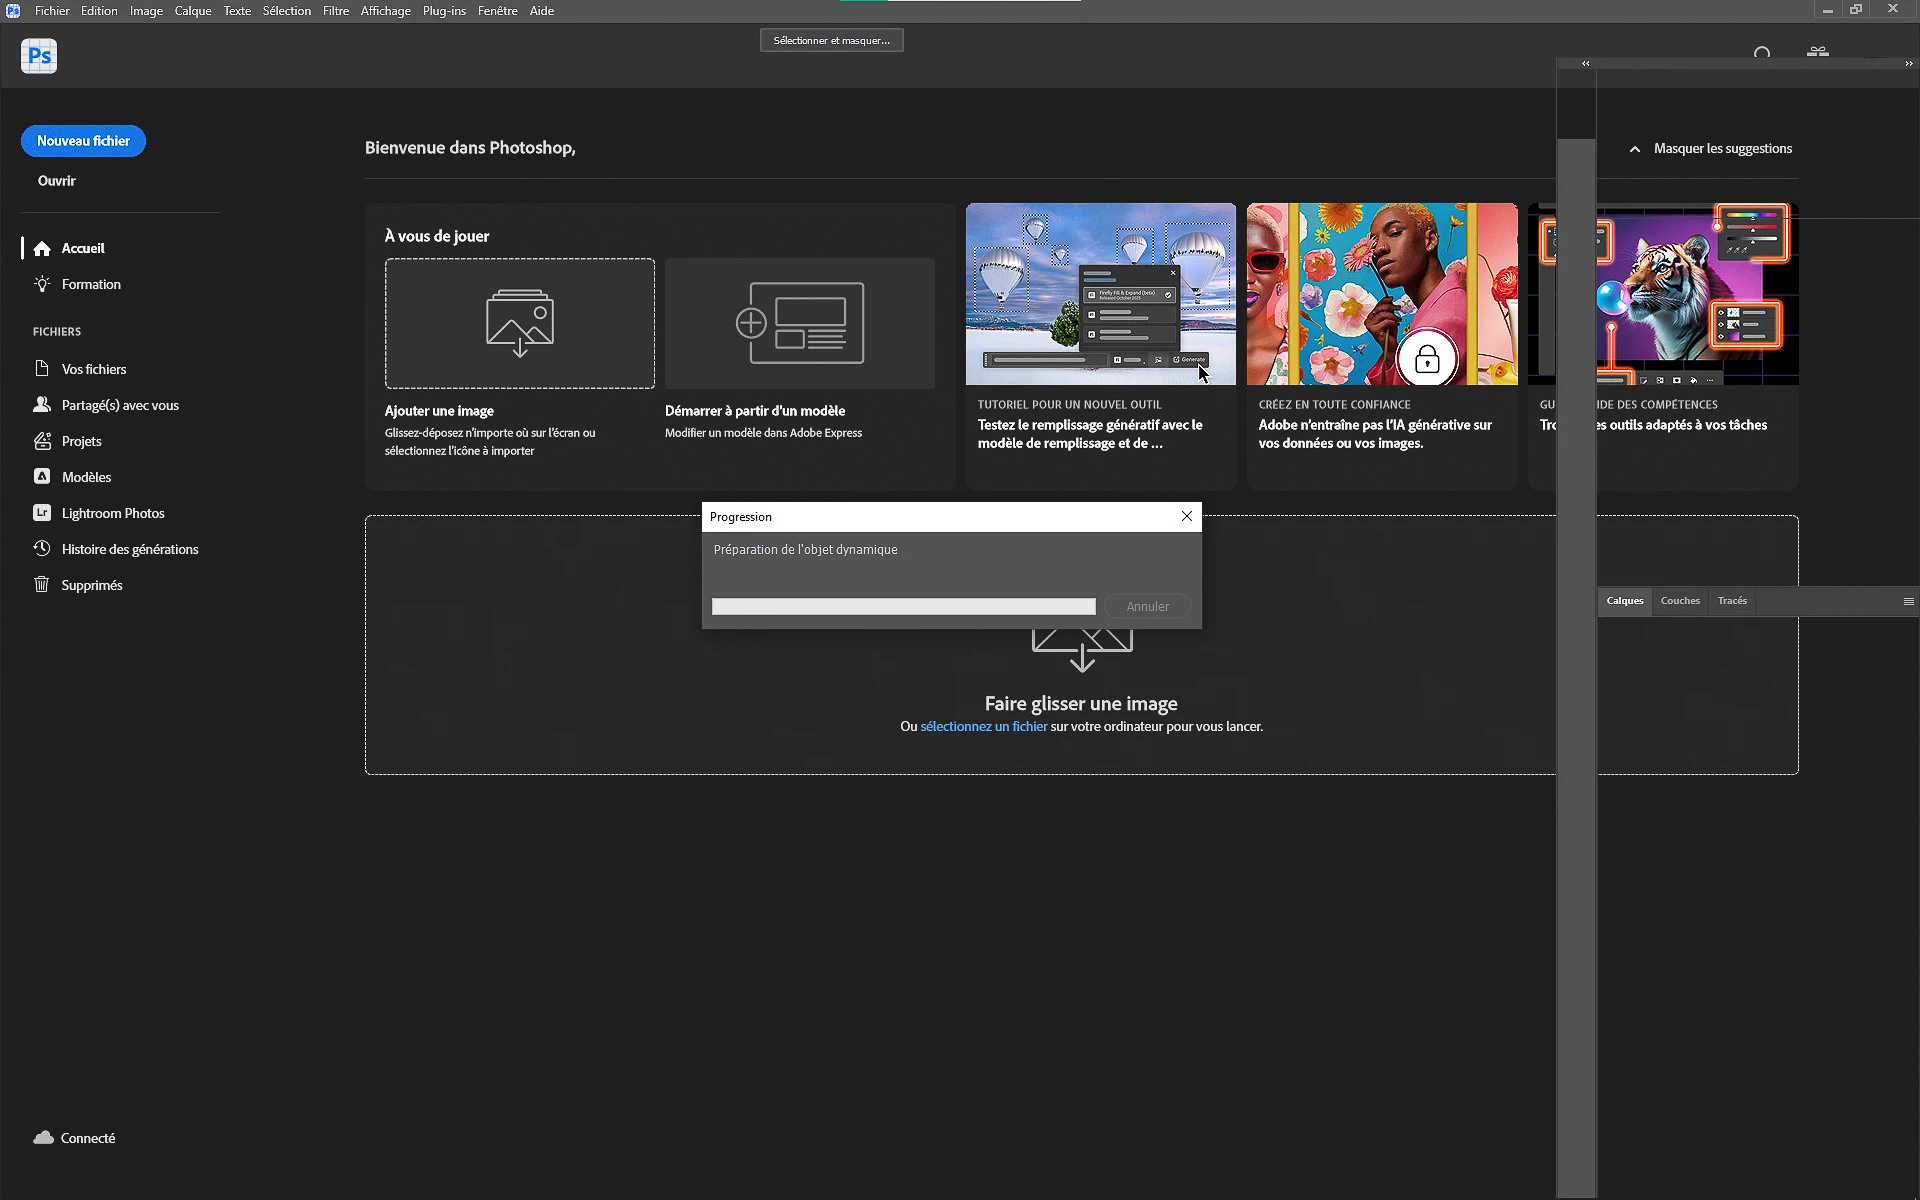1920x1200 pixels.
Task: Expand panels with left double-arrow
Action: click(1586, 63)
